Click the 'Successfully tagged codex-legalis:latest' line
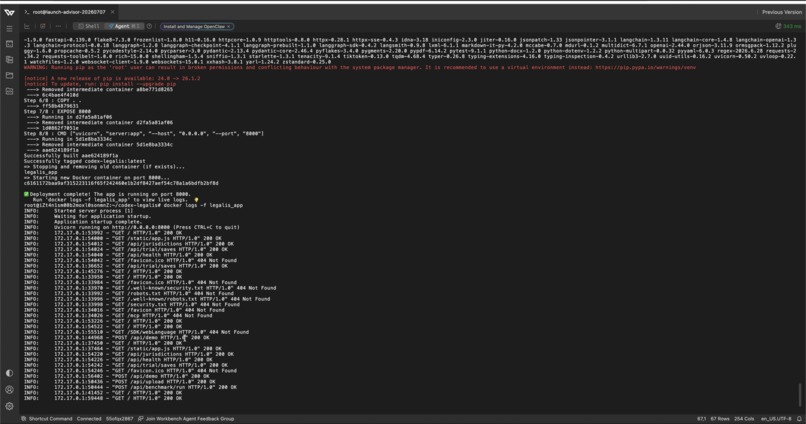806x424 pixels. (x=84, y=161)
